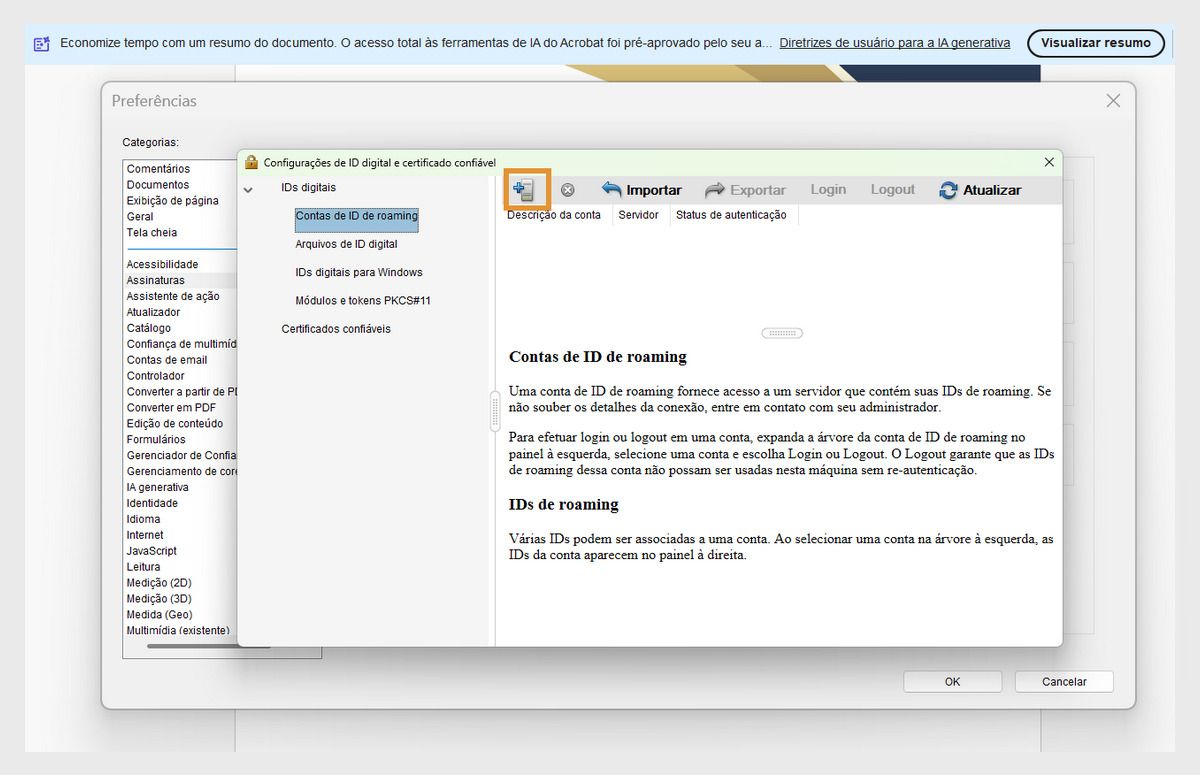Close the Configurações de ID digital dialog
Screen dimensions: 1200x775
[x=1049, y=162]
